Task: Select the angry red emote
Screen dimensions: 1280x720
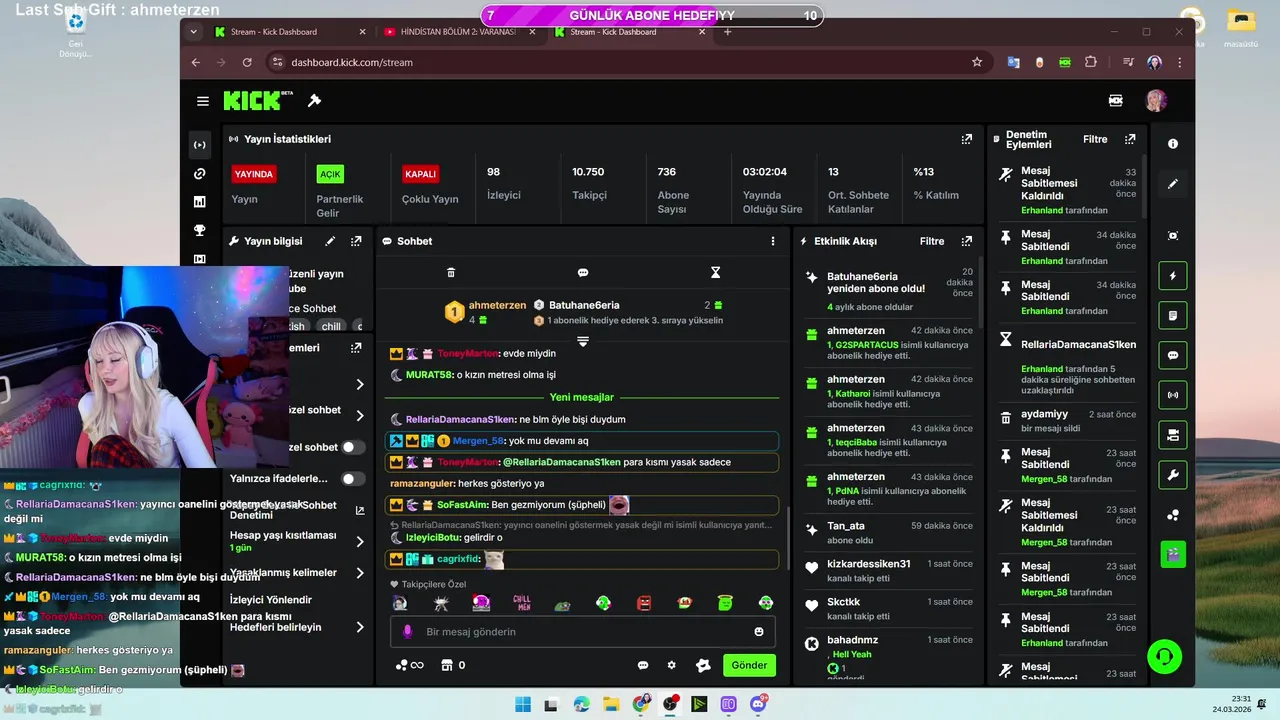Action: [644, 603]
